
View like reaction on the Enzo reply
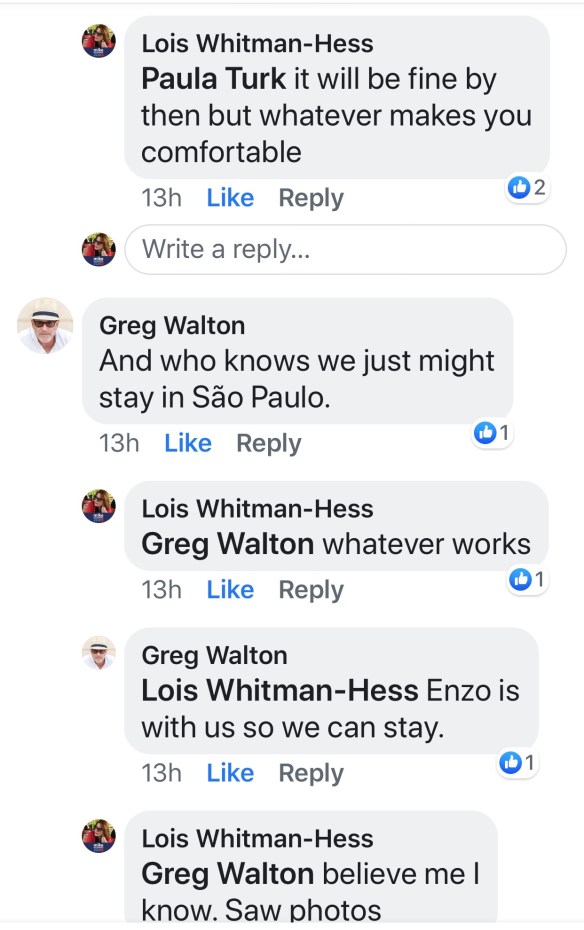click(x=518, y=762)
